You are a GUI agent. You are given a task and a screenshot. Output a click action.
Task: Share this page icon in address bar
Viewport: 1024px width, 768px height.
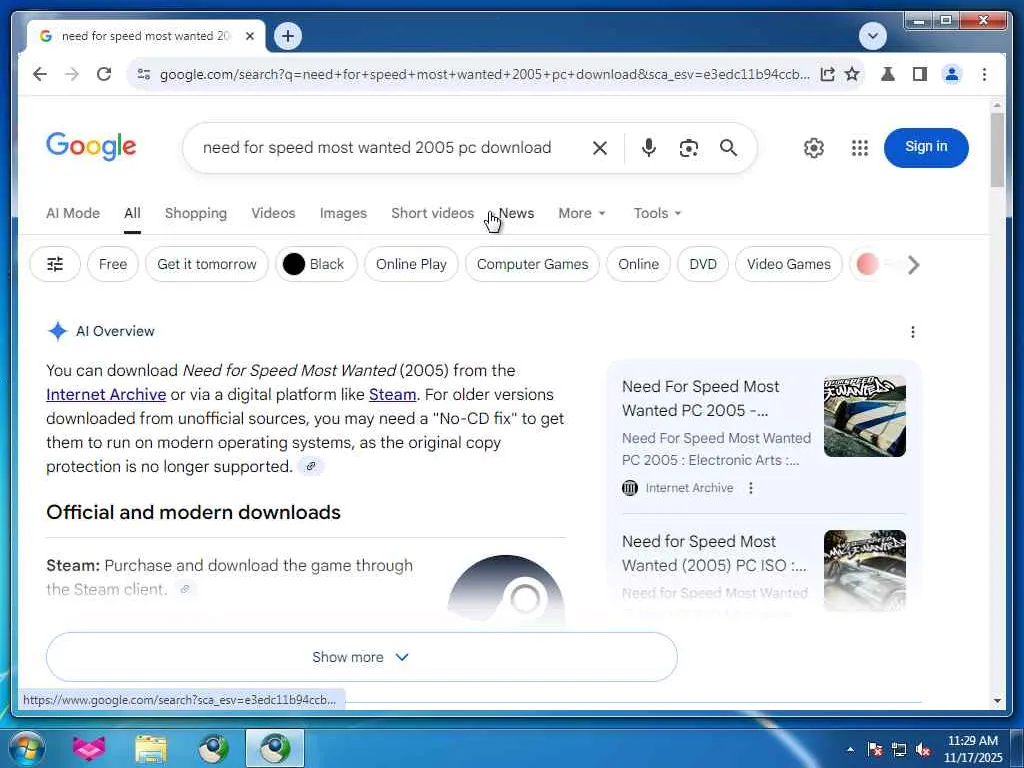point(827,74)
